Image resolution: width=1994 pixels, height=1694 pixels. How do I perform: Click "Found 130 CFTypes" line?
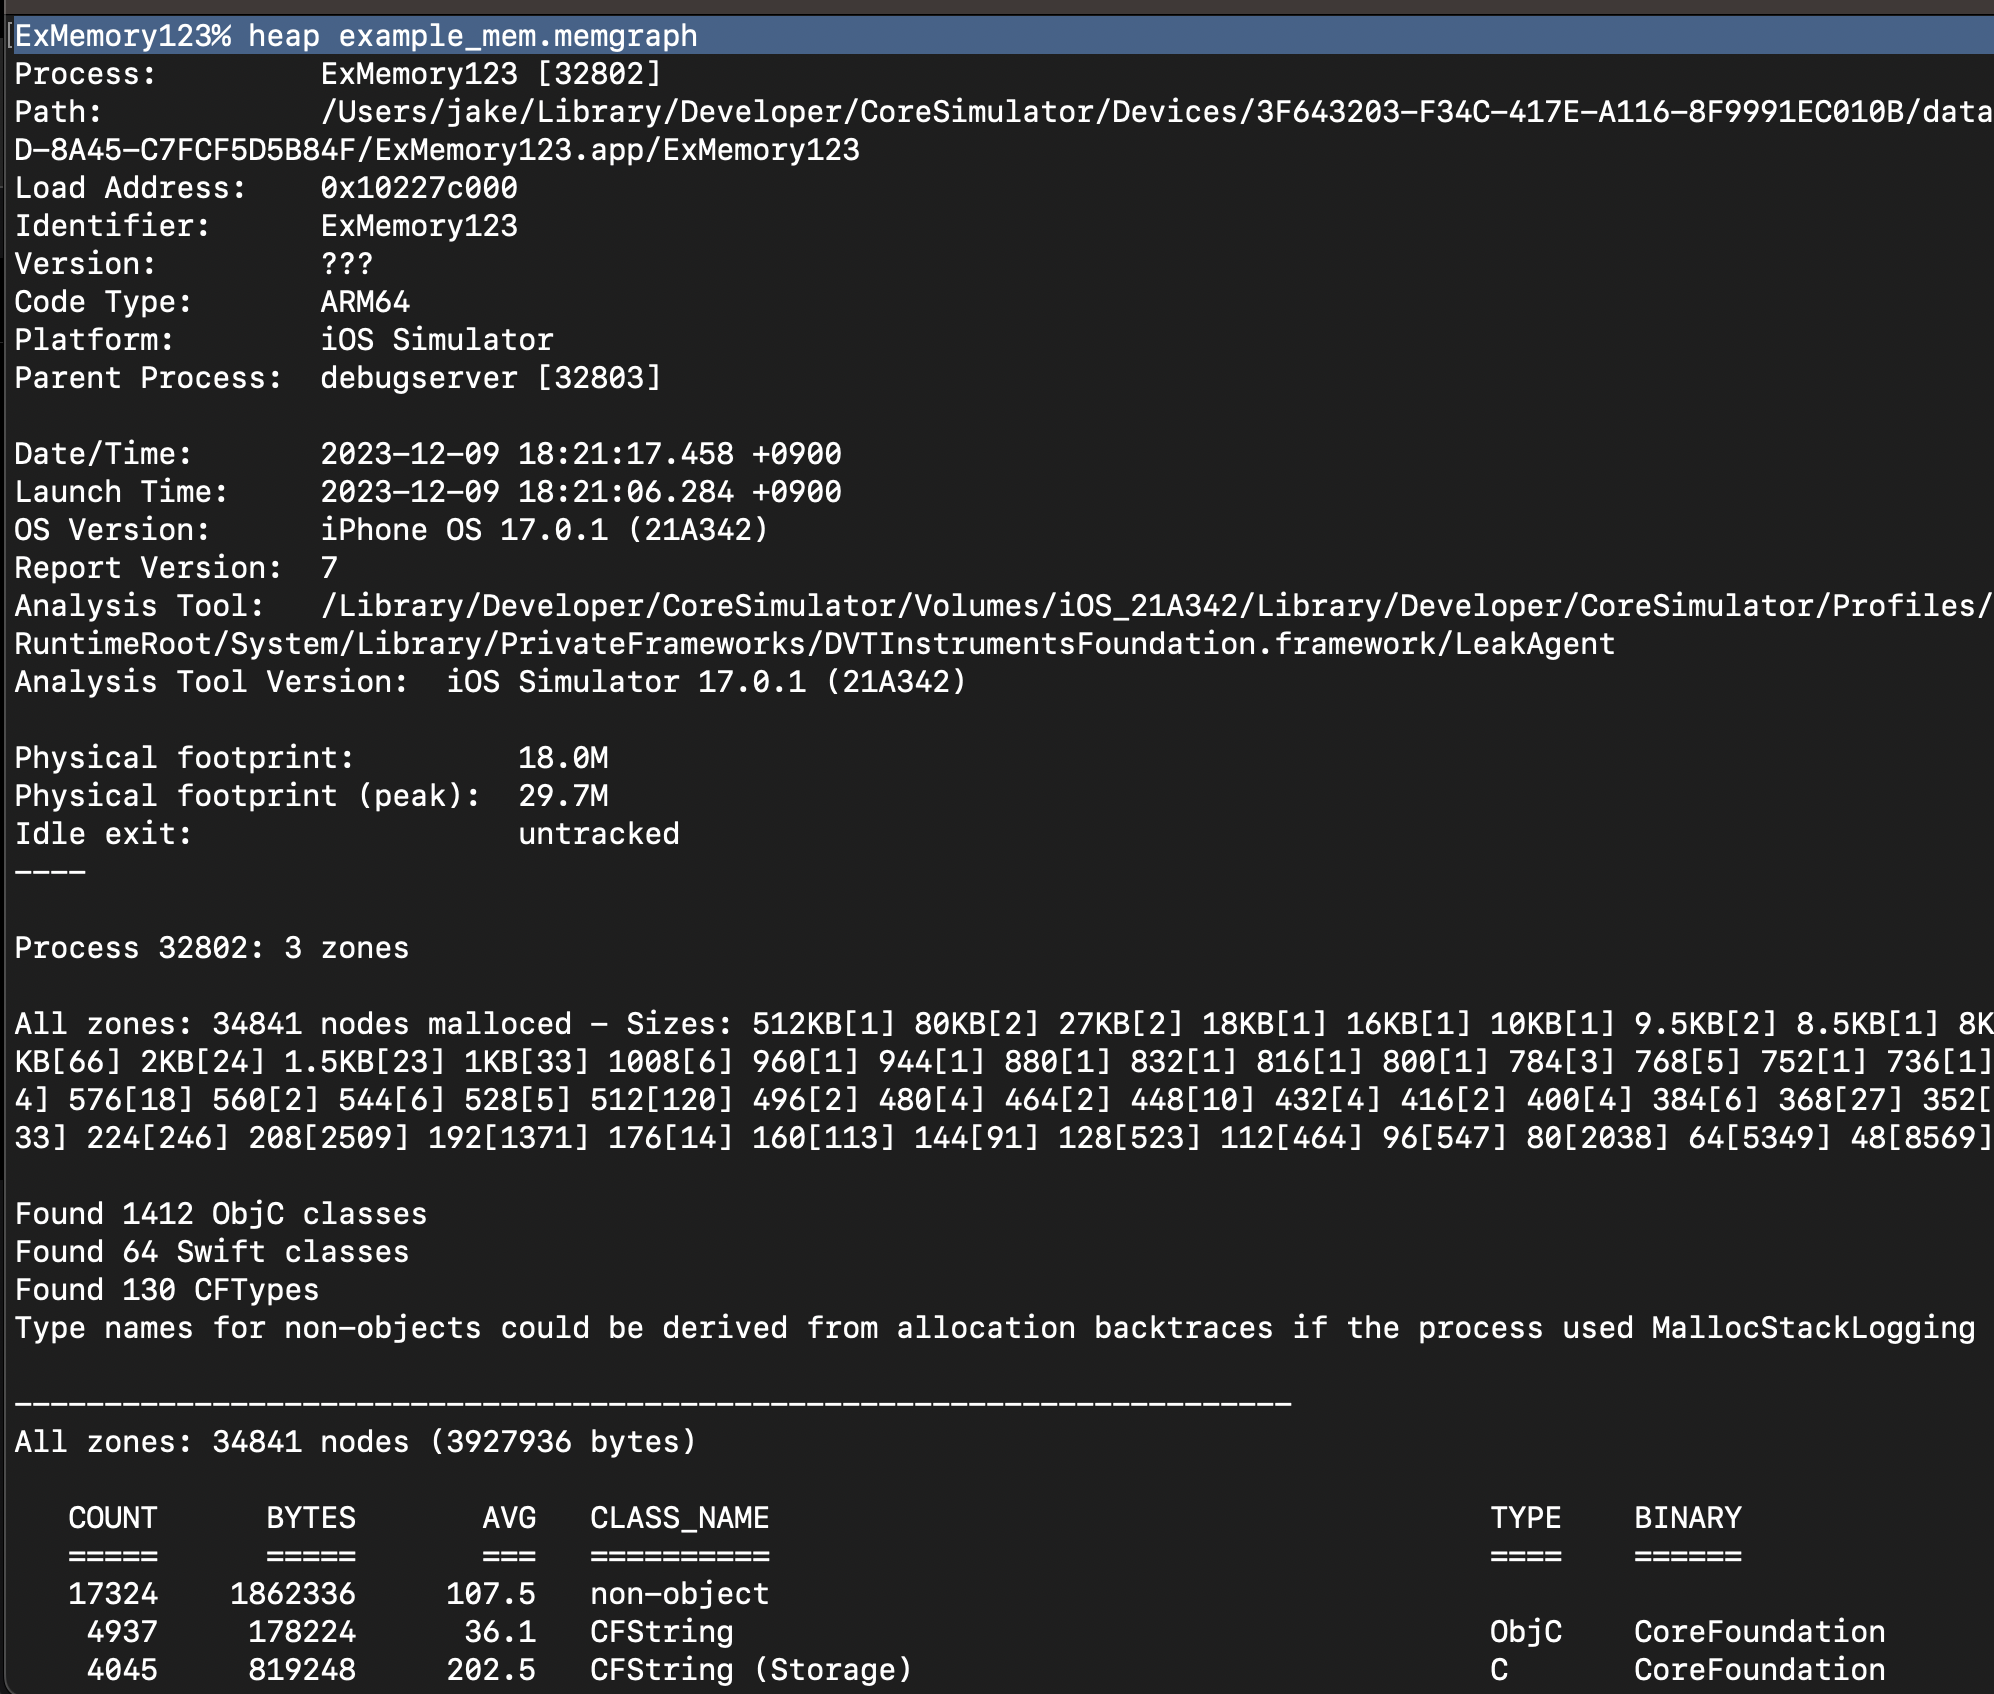166,1290
